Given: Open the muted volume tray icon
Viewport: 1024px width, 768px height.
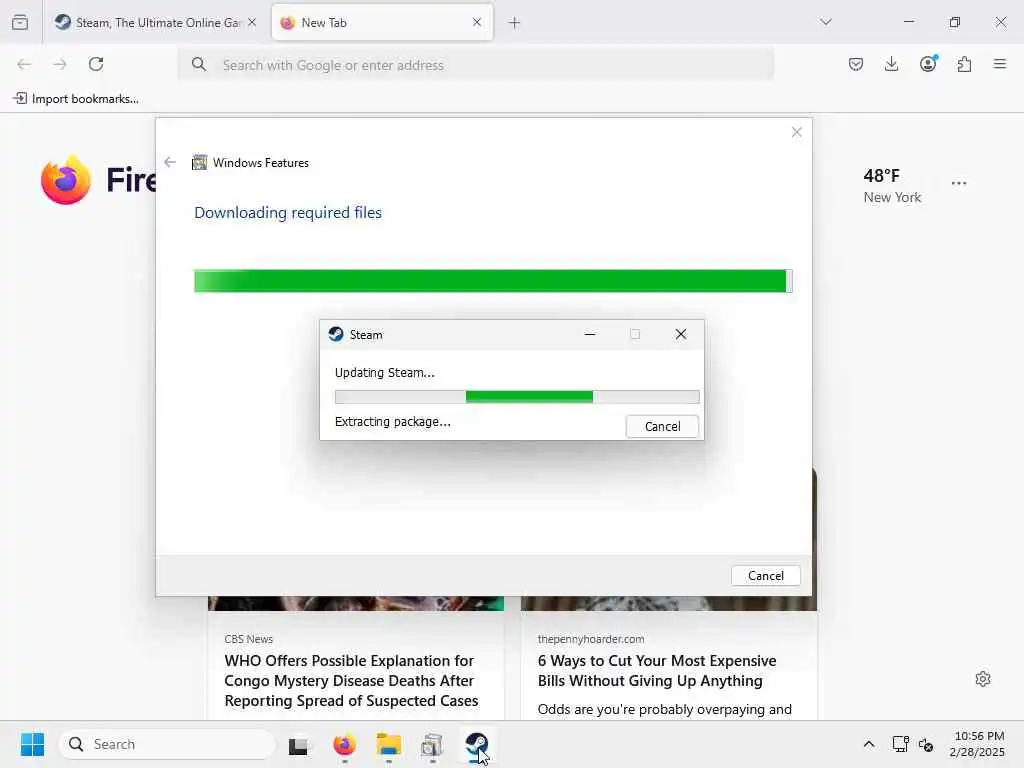Looking at the screenshot, I should [925, 744].
